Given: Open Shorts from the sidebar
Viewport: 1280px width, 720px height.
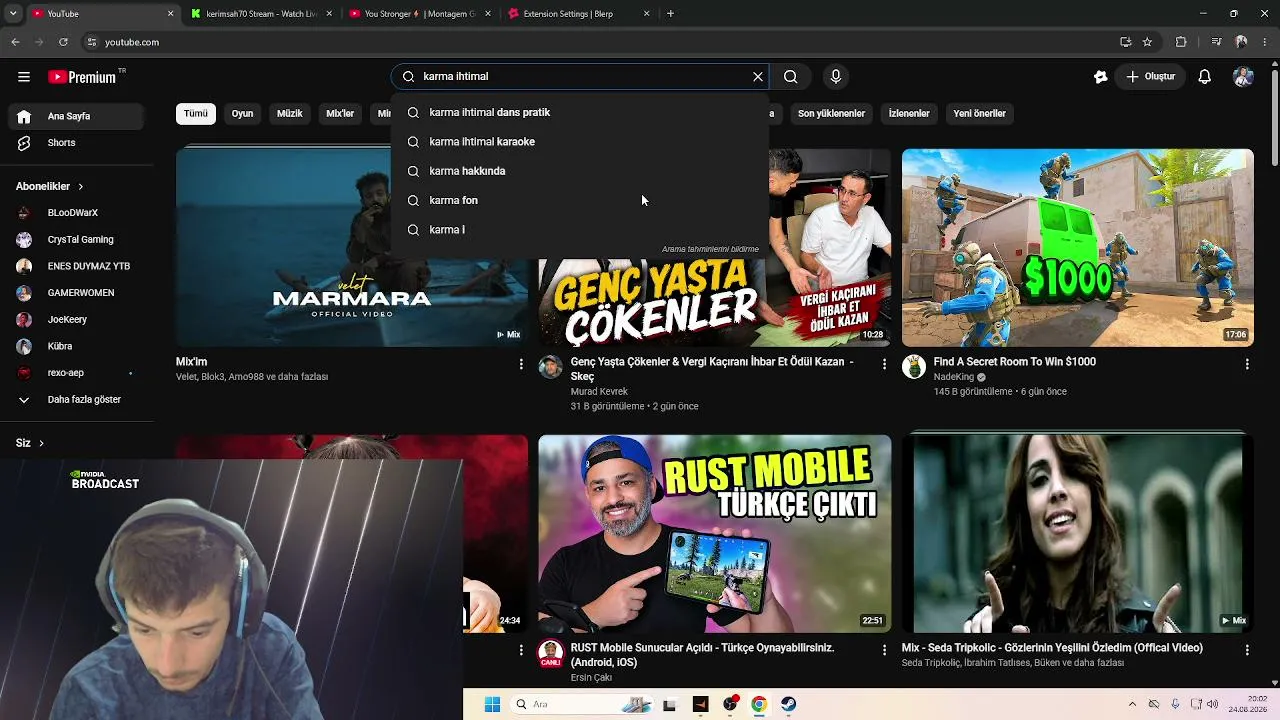Looking at the screenshot, I should [x=77, y=143].
